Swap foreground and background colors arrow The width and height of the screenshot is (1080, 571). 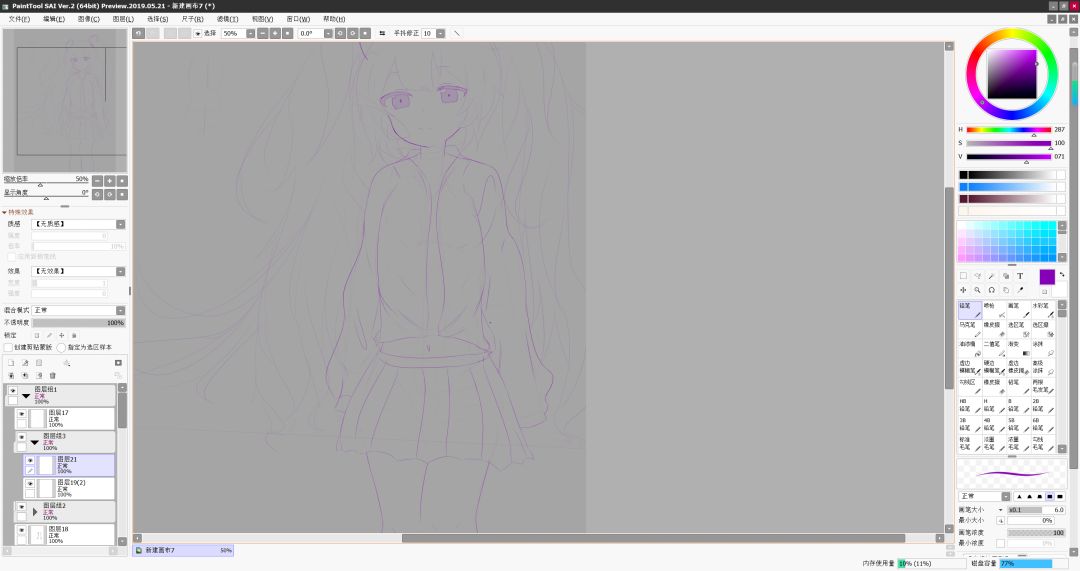pos(1061,274)
